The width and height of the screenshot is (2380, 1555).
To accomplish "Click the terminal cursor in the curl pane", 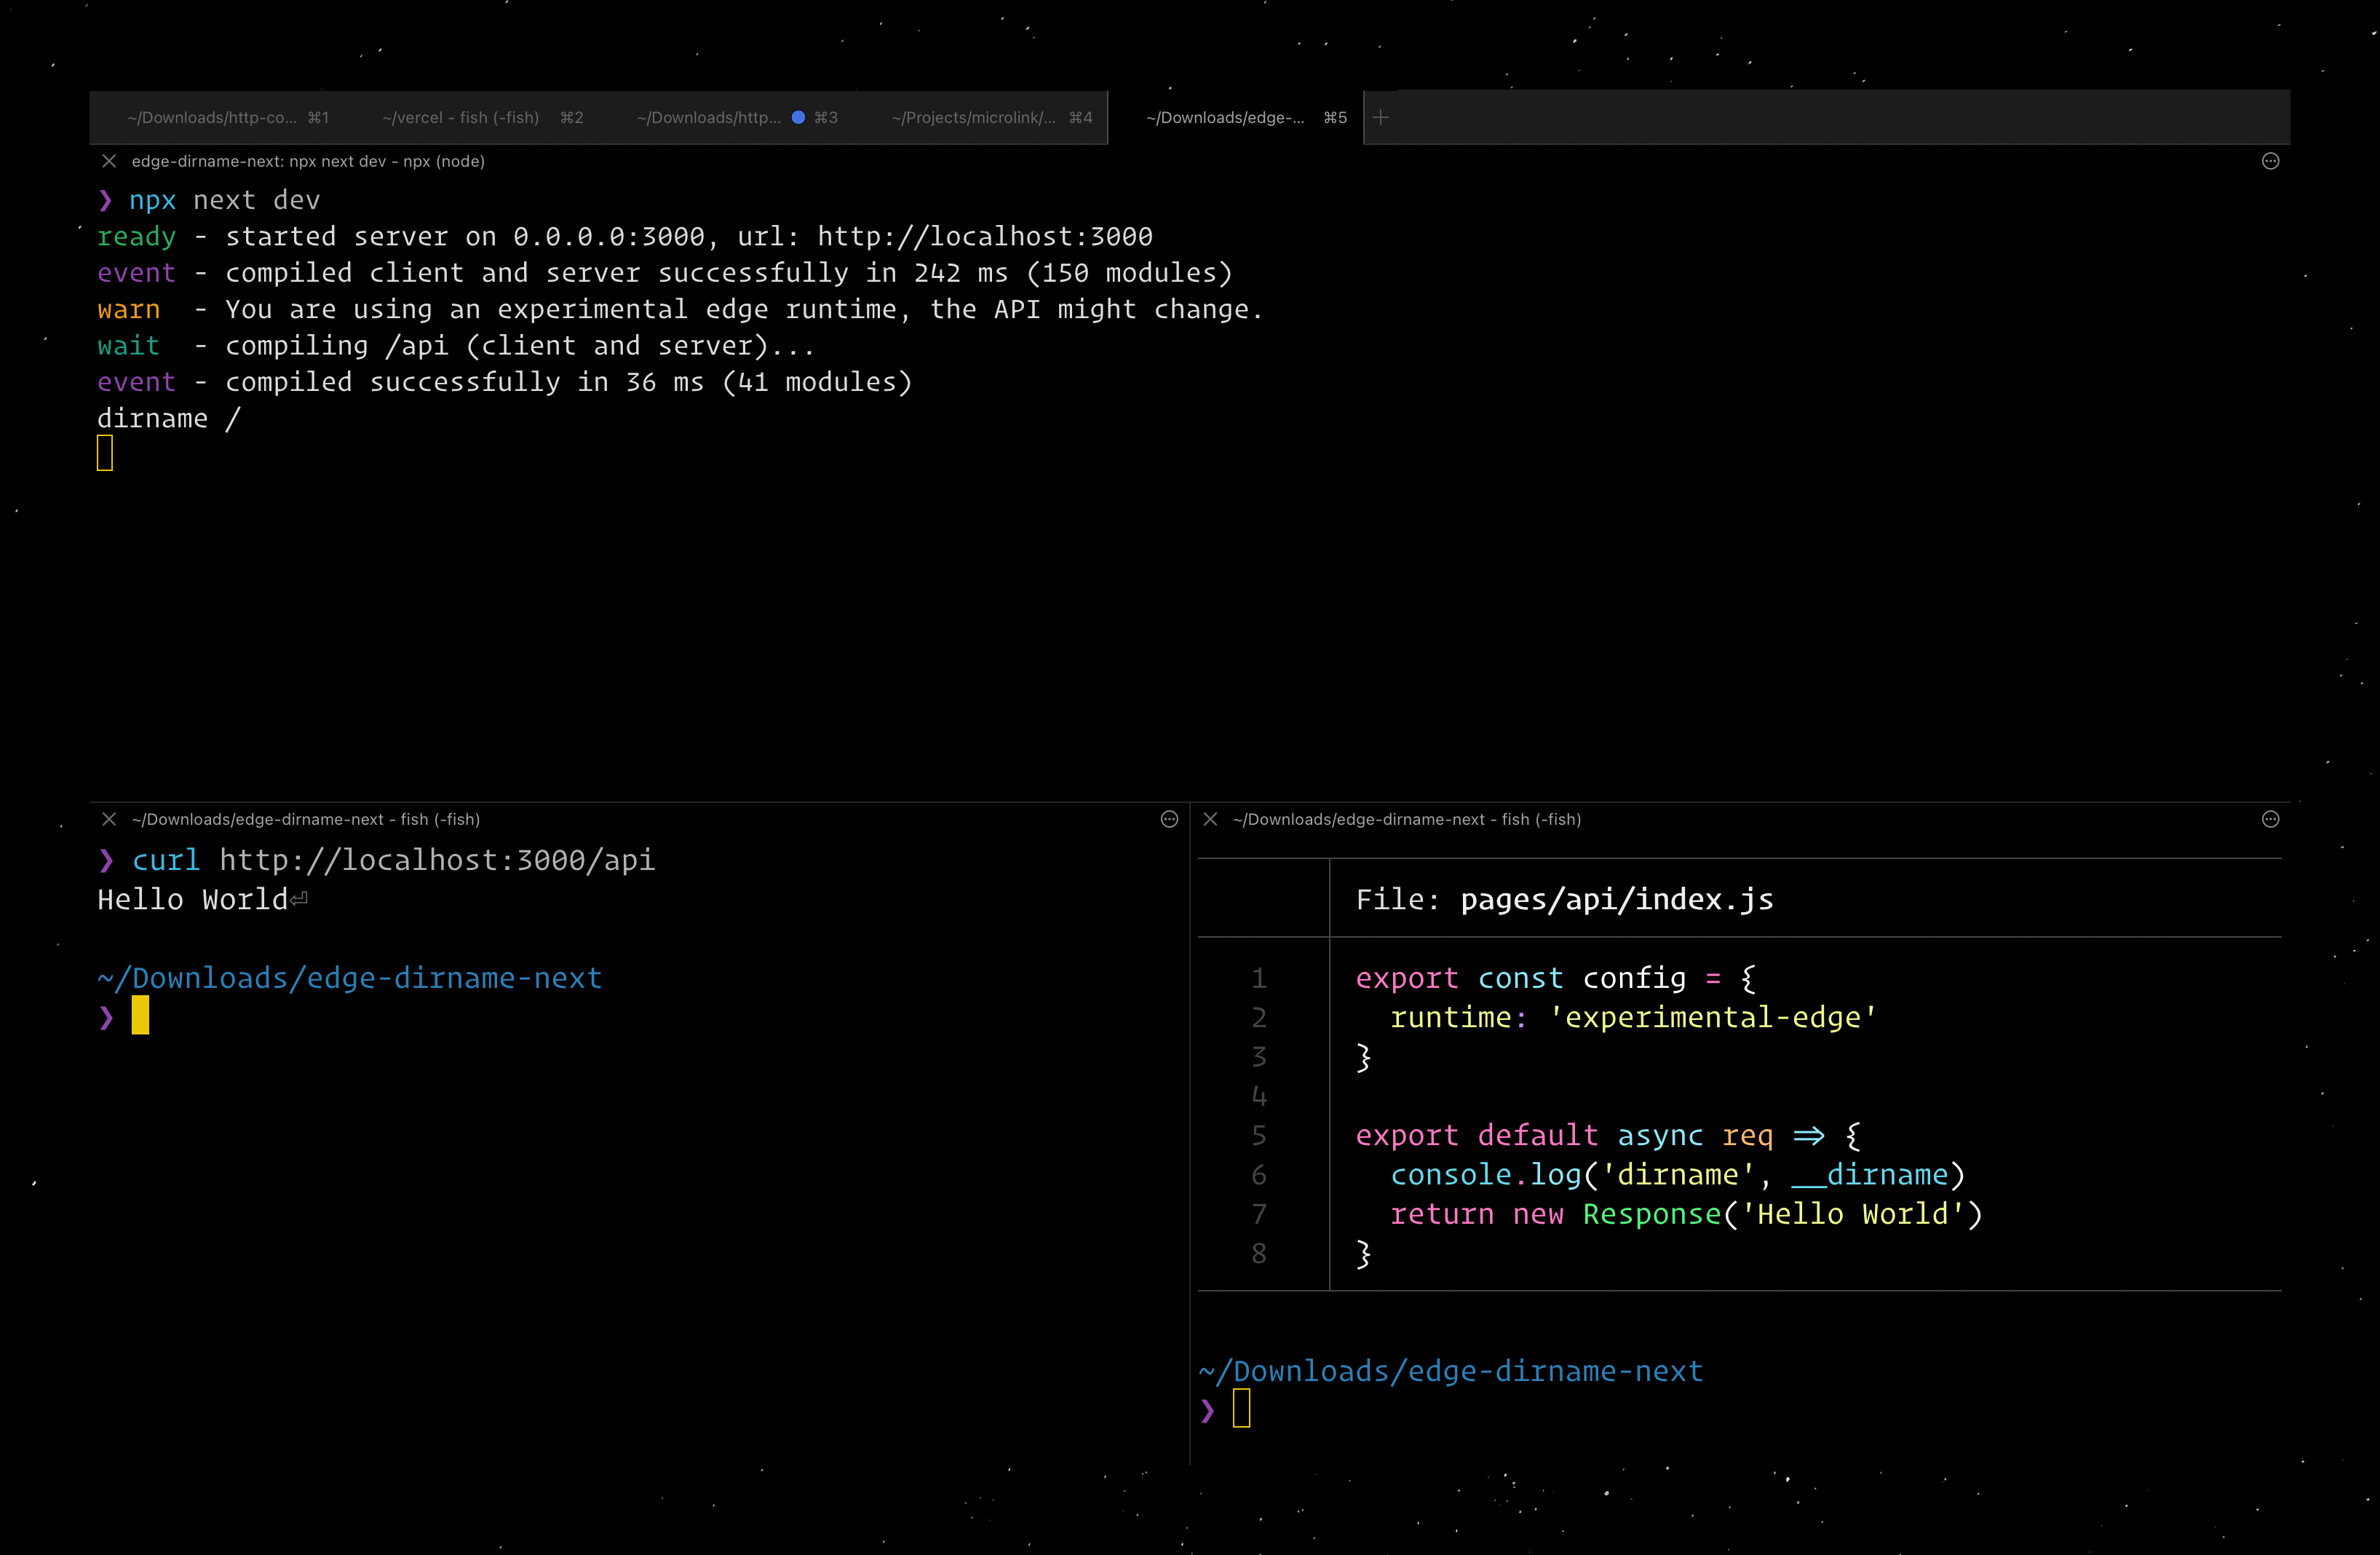I will pyautogui.click(x=140, y=1017).
